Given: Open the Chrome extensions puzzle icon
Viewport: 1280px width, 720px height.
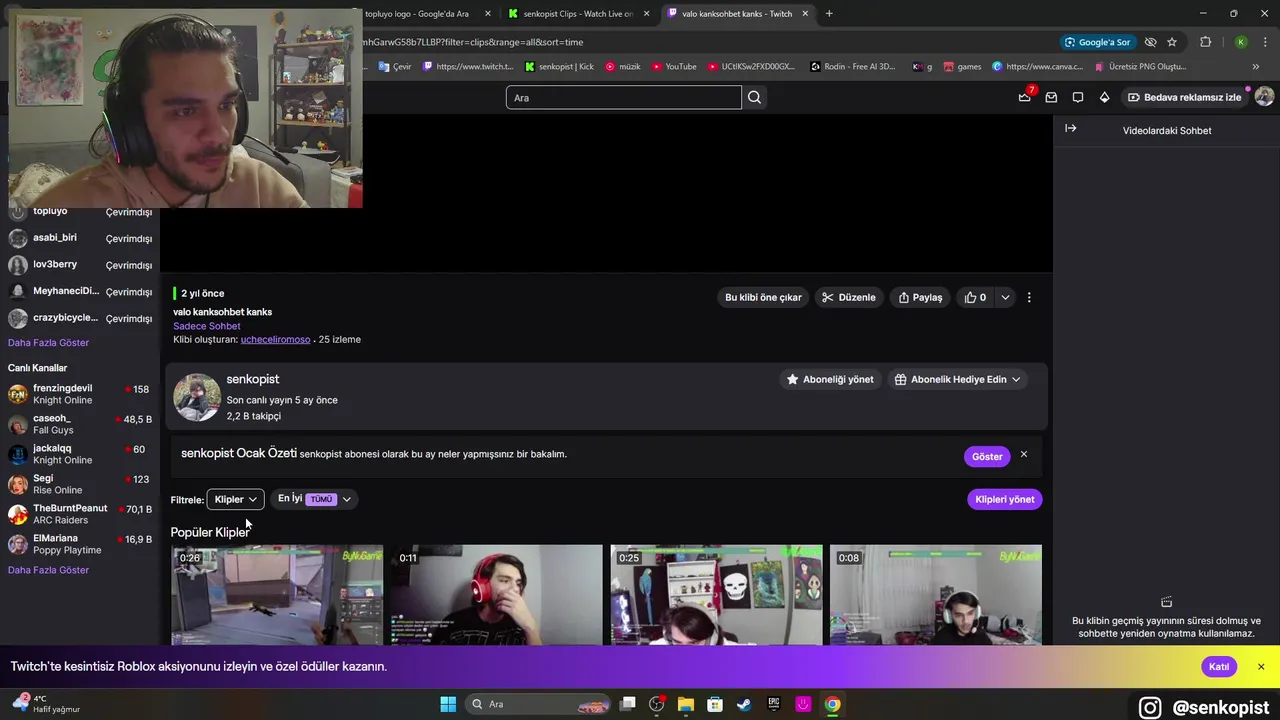Looking at the screenshot, I should (x=1205, y=42).
